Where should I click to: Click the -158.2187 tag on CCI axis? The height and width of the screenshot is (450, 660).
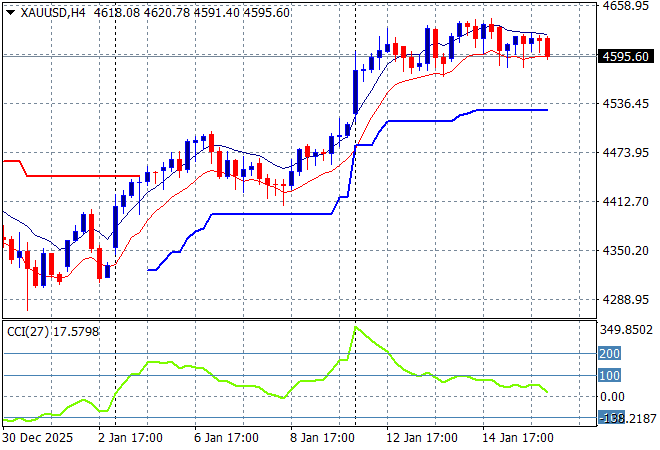pyautogui.click(x=627, y=418)
